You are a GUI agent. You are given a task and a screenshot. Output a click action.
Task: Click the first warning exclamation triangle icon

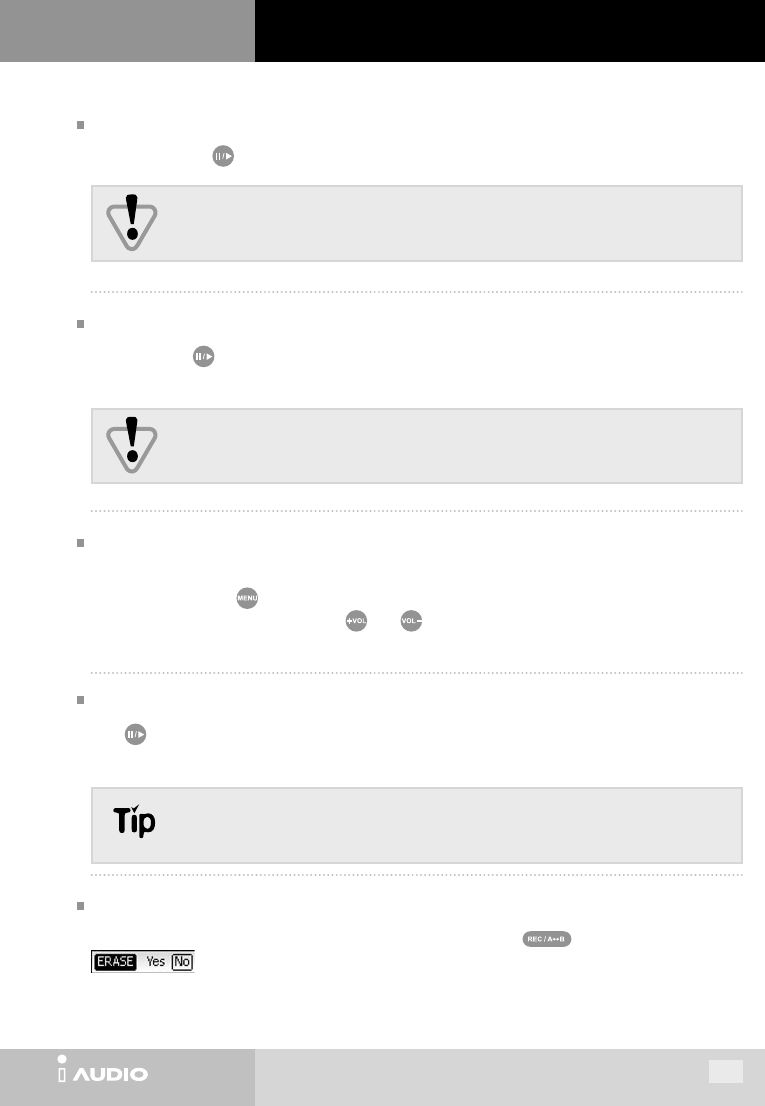pyautogui.click(x=132, y=222)
